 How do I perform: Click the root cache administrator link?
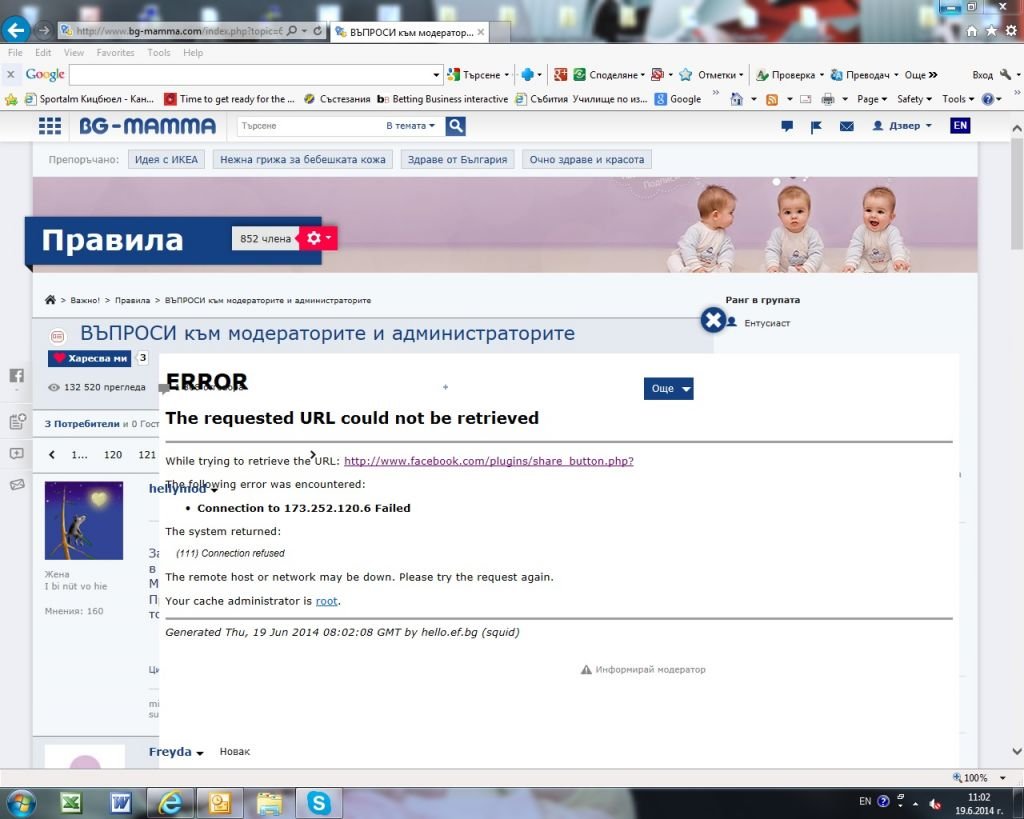pos(327,601)
